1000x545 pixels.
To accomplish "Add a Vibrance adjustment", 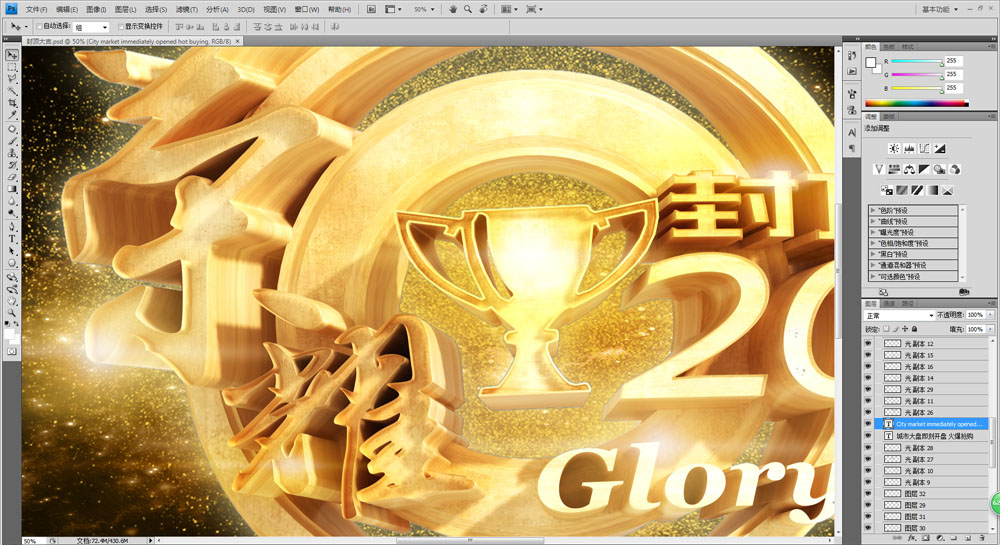I will tap(879, 170).
